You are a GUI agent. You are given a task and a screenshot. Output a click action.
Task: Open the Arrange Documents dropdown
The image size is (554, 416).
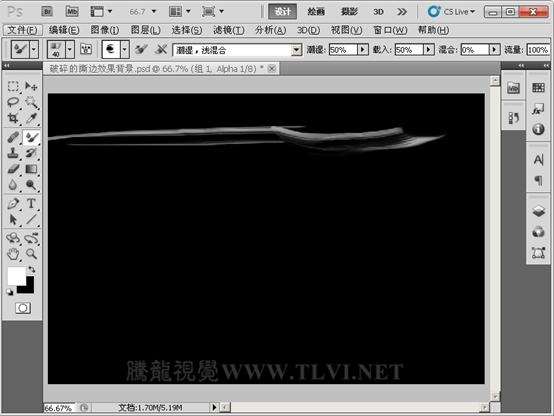(x=179, y=12)
